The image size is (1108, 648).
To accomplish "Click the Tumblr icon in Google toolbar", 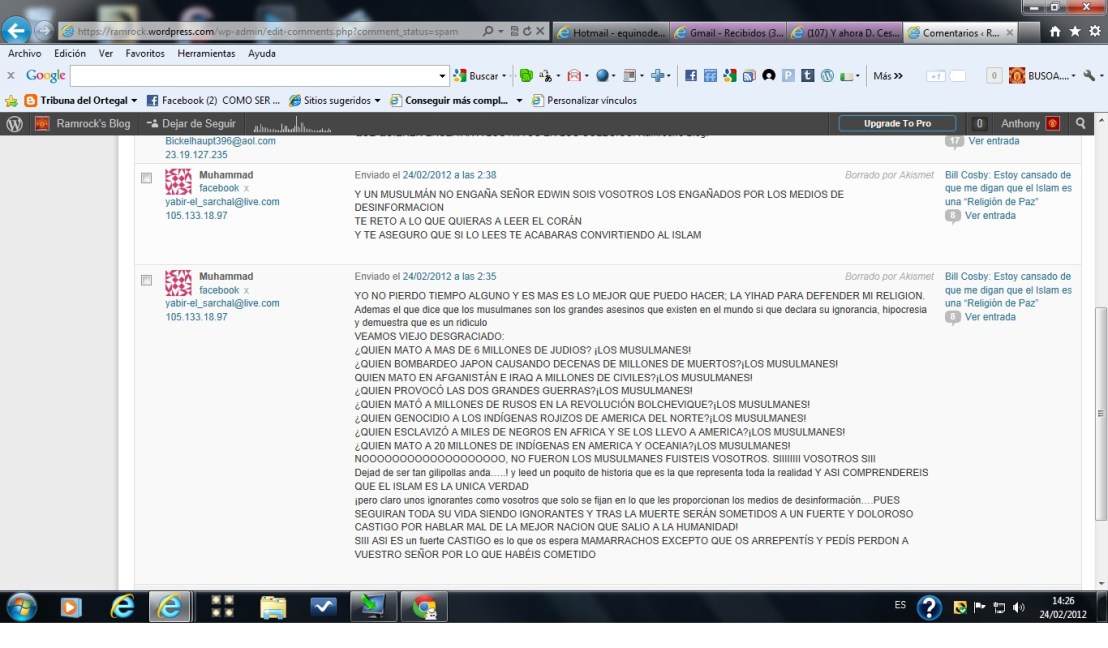I will tap(807, 76).
